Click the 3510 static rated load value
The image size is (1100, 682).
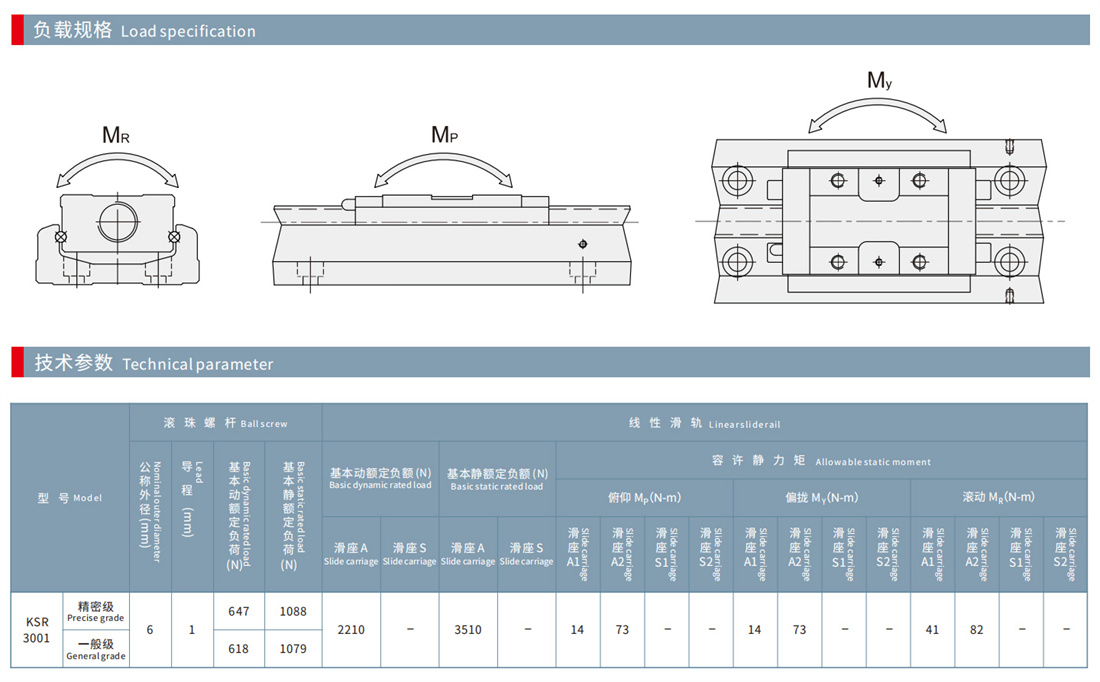[x=468, y=630]
